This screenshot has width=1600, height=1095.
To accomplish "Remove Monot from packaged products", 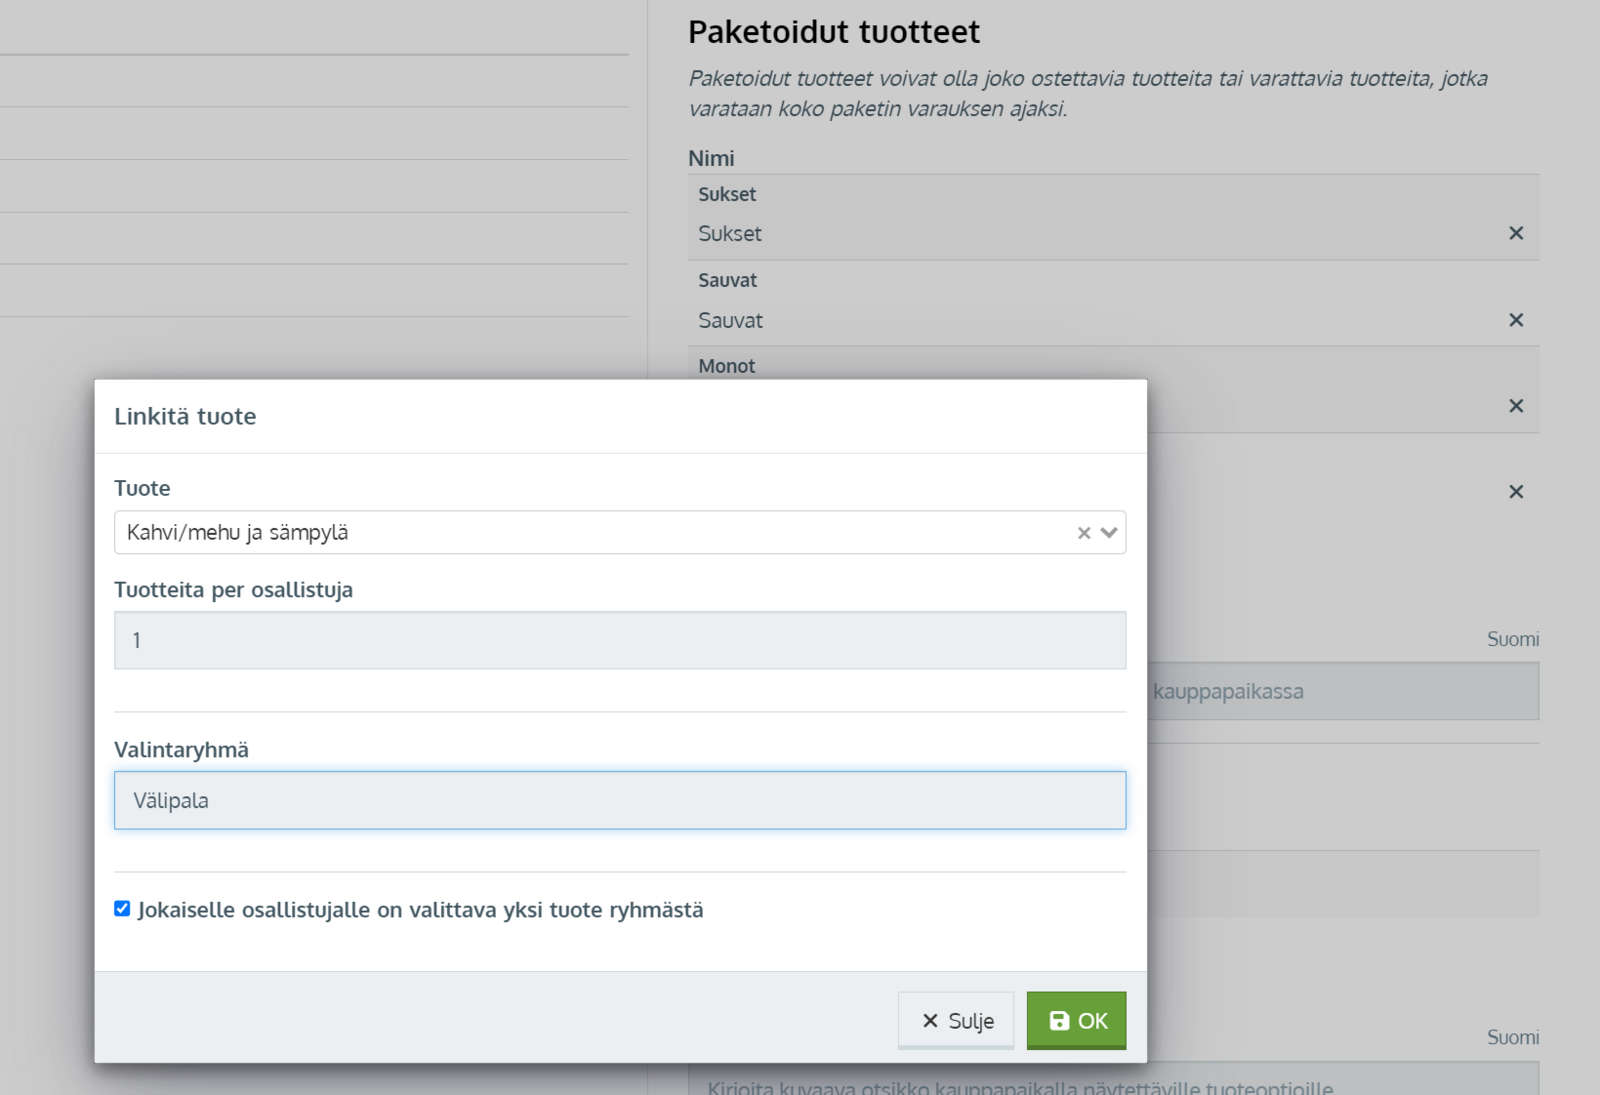I will tap(1515, 406).
